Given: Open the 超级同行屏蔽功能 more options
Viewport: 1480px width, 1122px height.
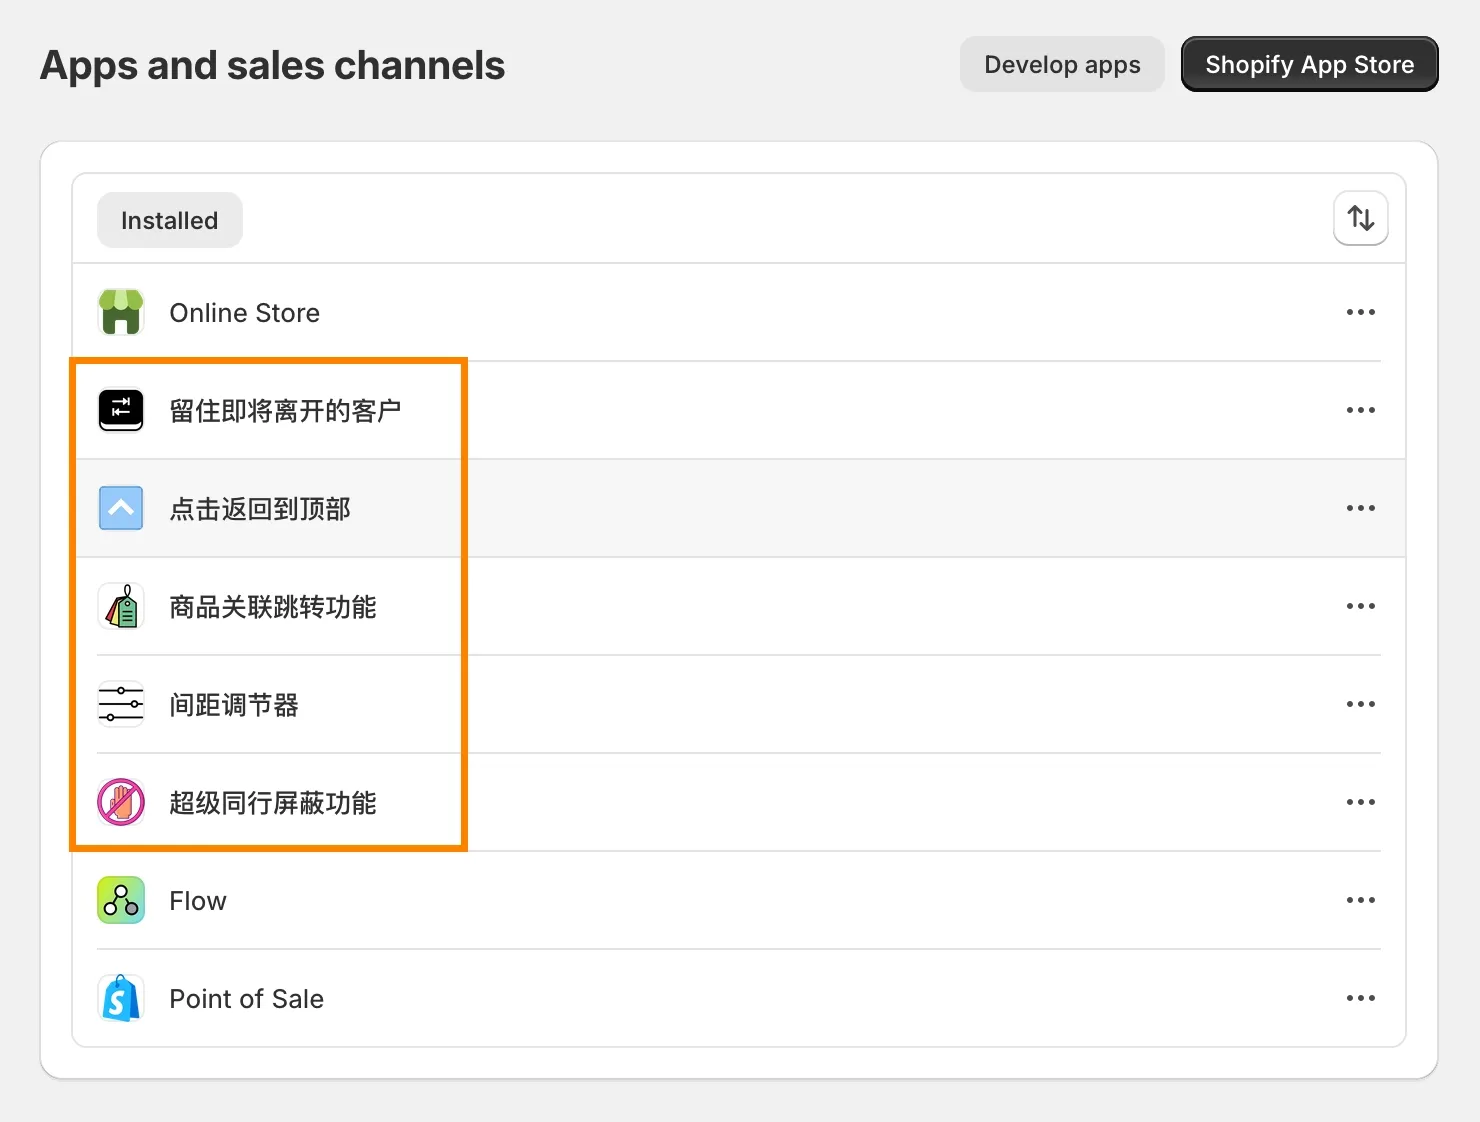Looking at the screenshot, I should click(1360, 801).
